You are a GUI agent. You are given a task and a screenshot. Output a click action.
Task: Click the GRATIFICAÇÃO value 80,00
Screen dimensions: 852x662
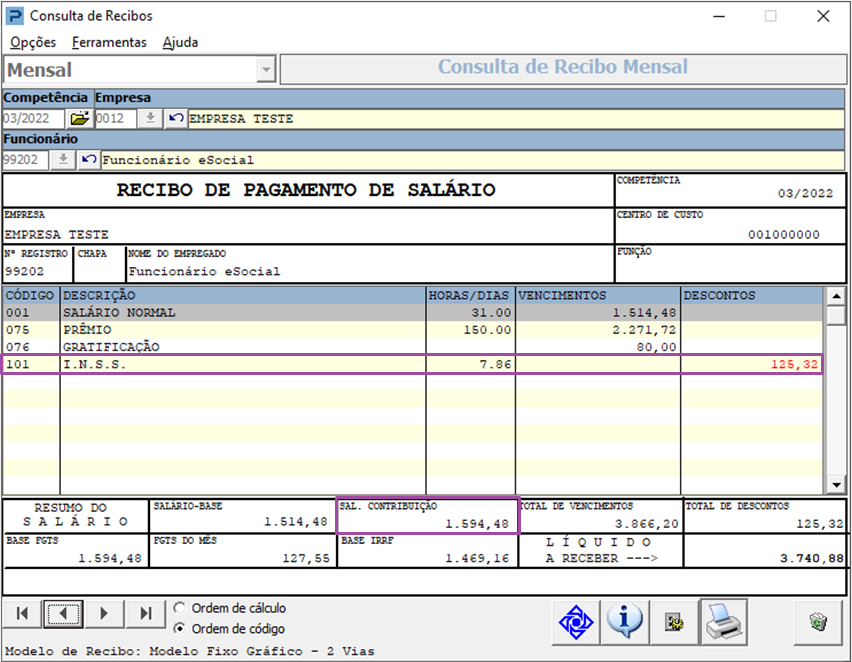(x=657, y=347)
